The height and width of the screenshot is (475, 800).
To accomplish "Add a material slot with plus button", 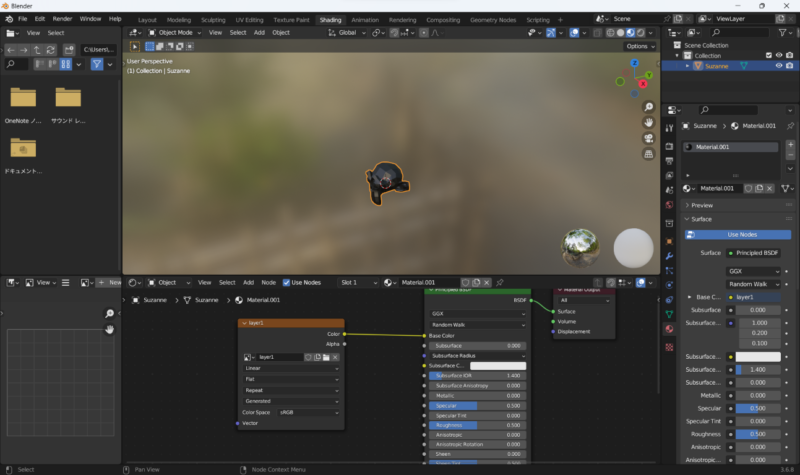I will tap(790, 145).
